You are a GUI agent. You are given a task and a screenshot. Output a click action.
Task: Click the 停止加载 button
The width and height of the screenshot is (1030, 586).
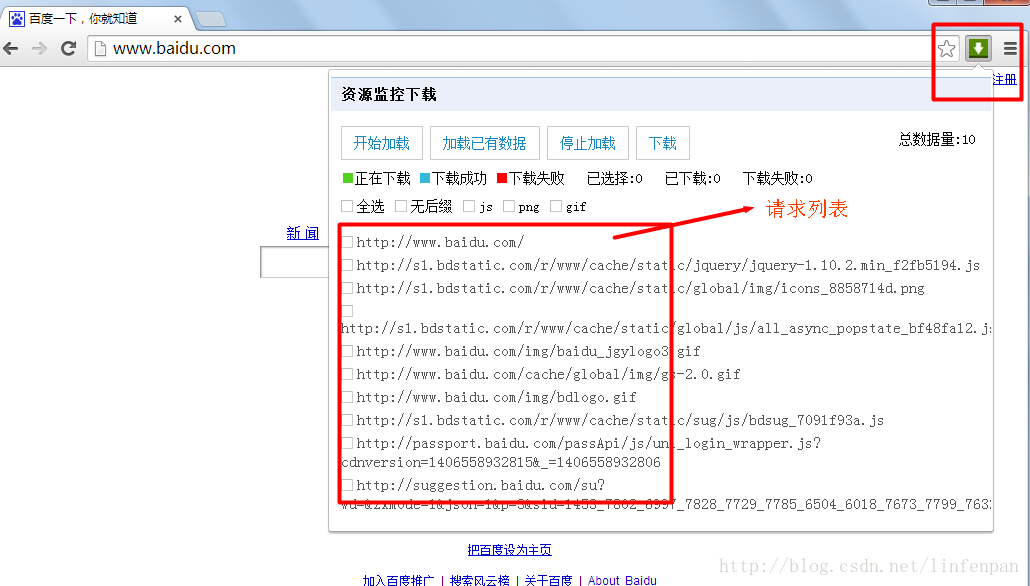(x=588, y=143)
